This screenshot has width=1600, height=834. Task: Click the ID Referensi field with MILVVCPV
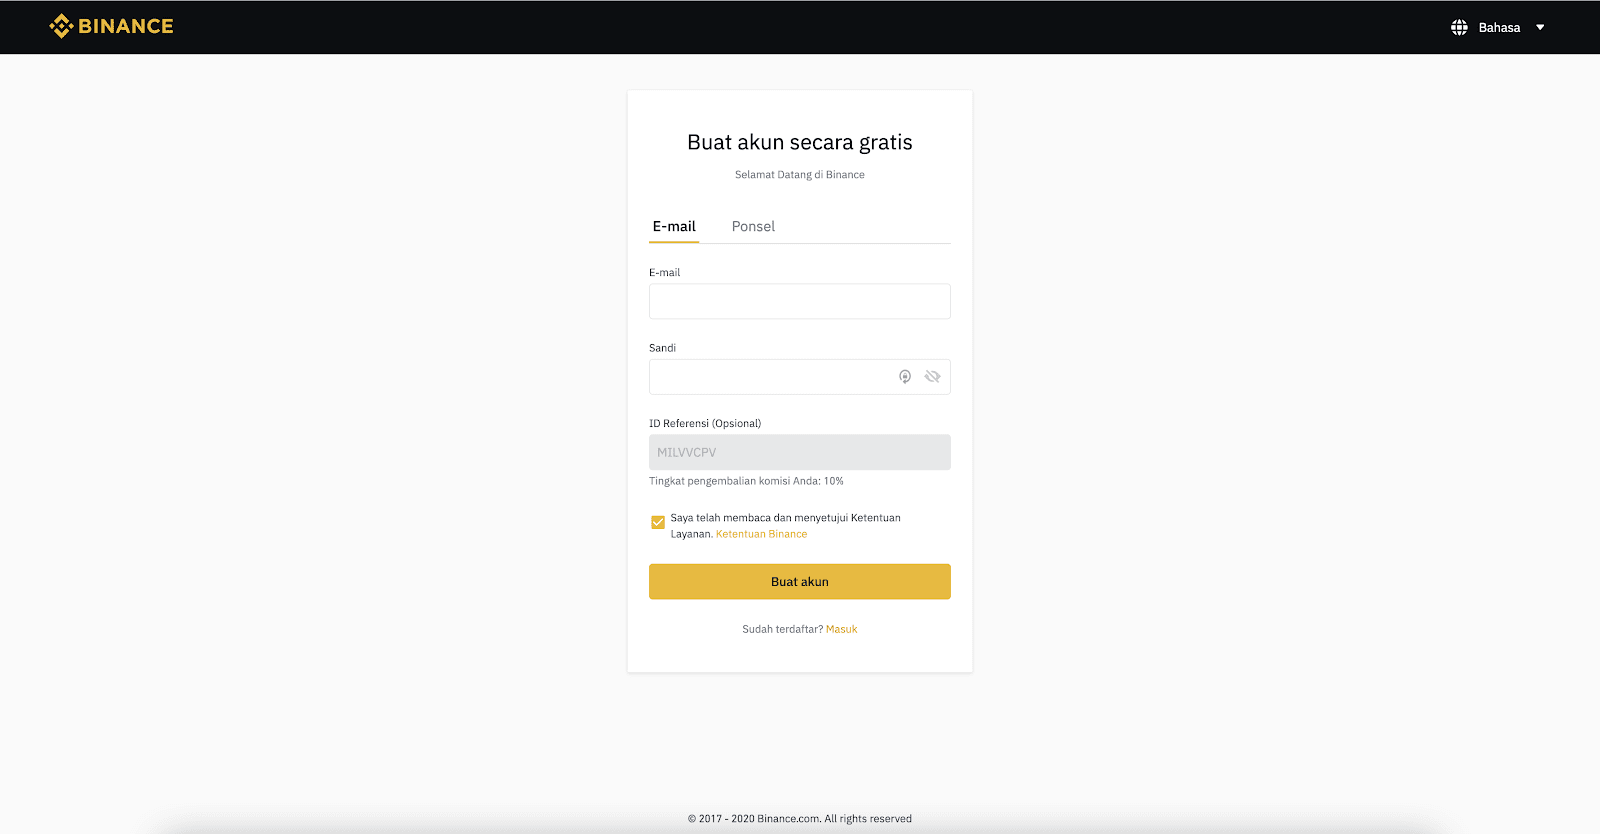click(x=800, y=452)
